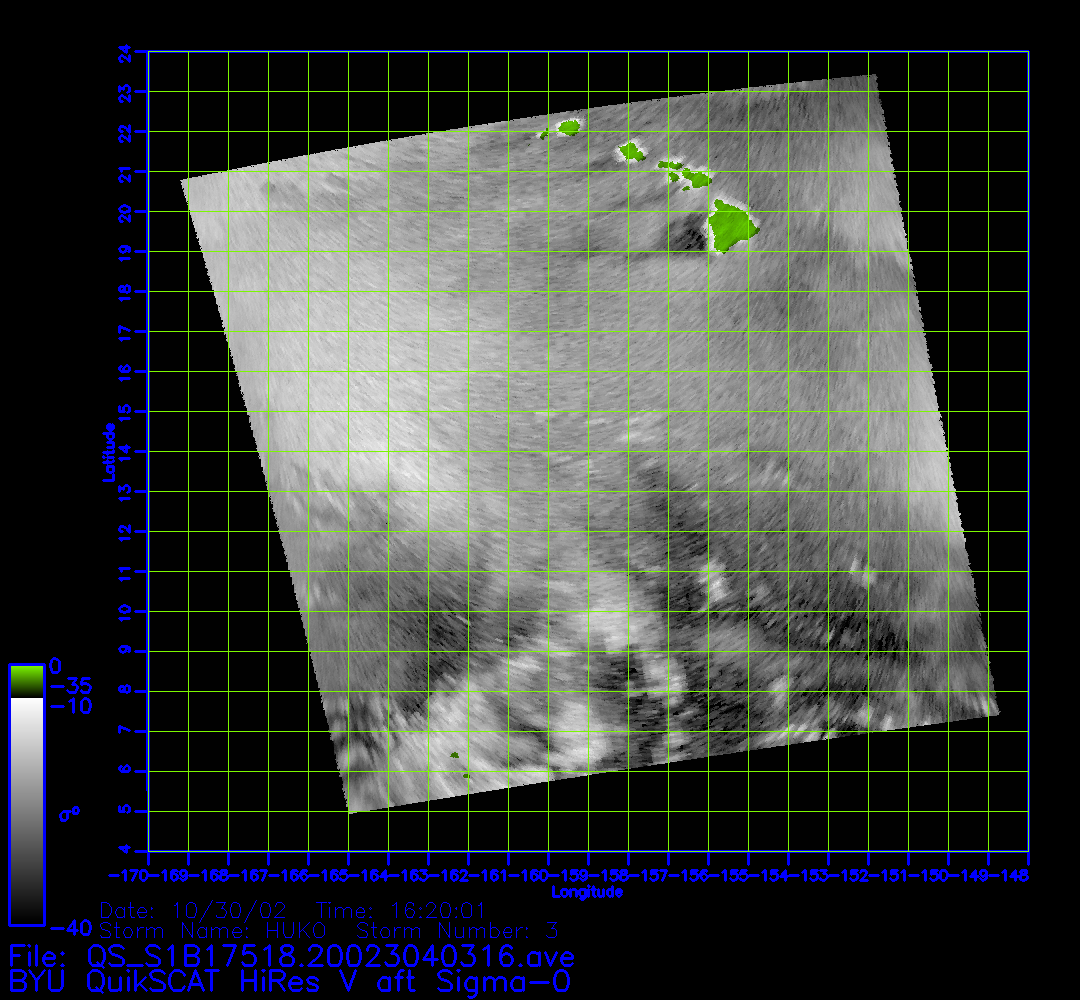Screen dimensions: 1080x1000
Task: Click the green Kauai island near latitude 22
Action: (x=569, y=127)
